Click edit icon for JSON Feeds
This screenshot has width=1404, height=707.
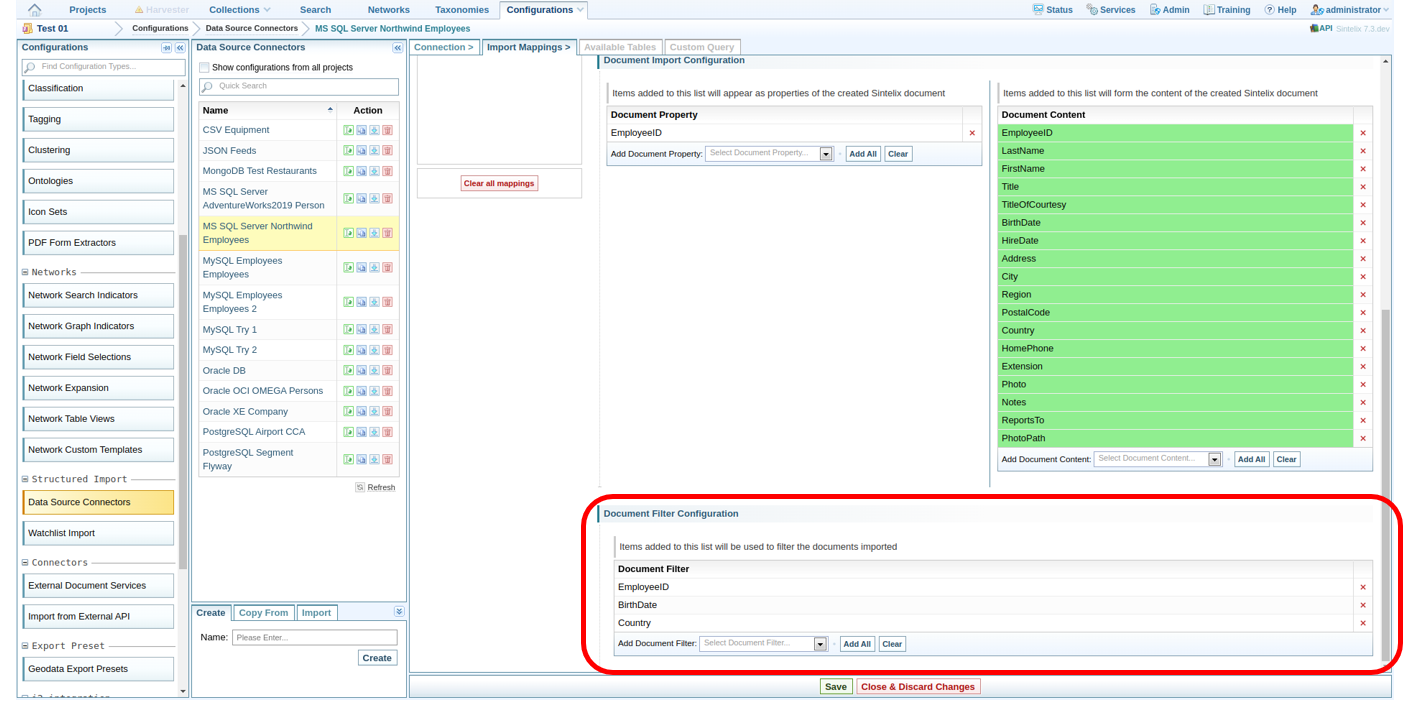pyautogui.click(x=348, y=151)
